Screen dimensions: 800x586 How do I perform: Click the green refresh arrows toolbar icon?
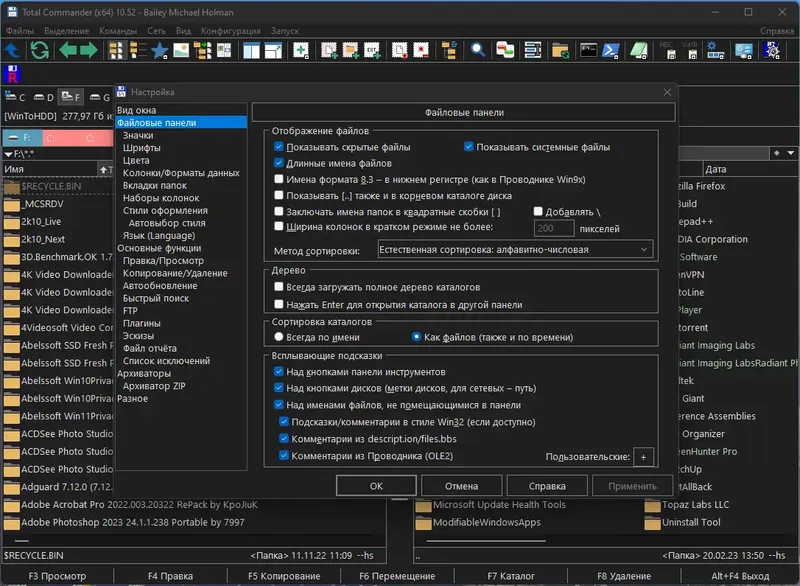(40, 50)
